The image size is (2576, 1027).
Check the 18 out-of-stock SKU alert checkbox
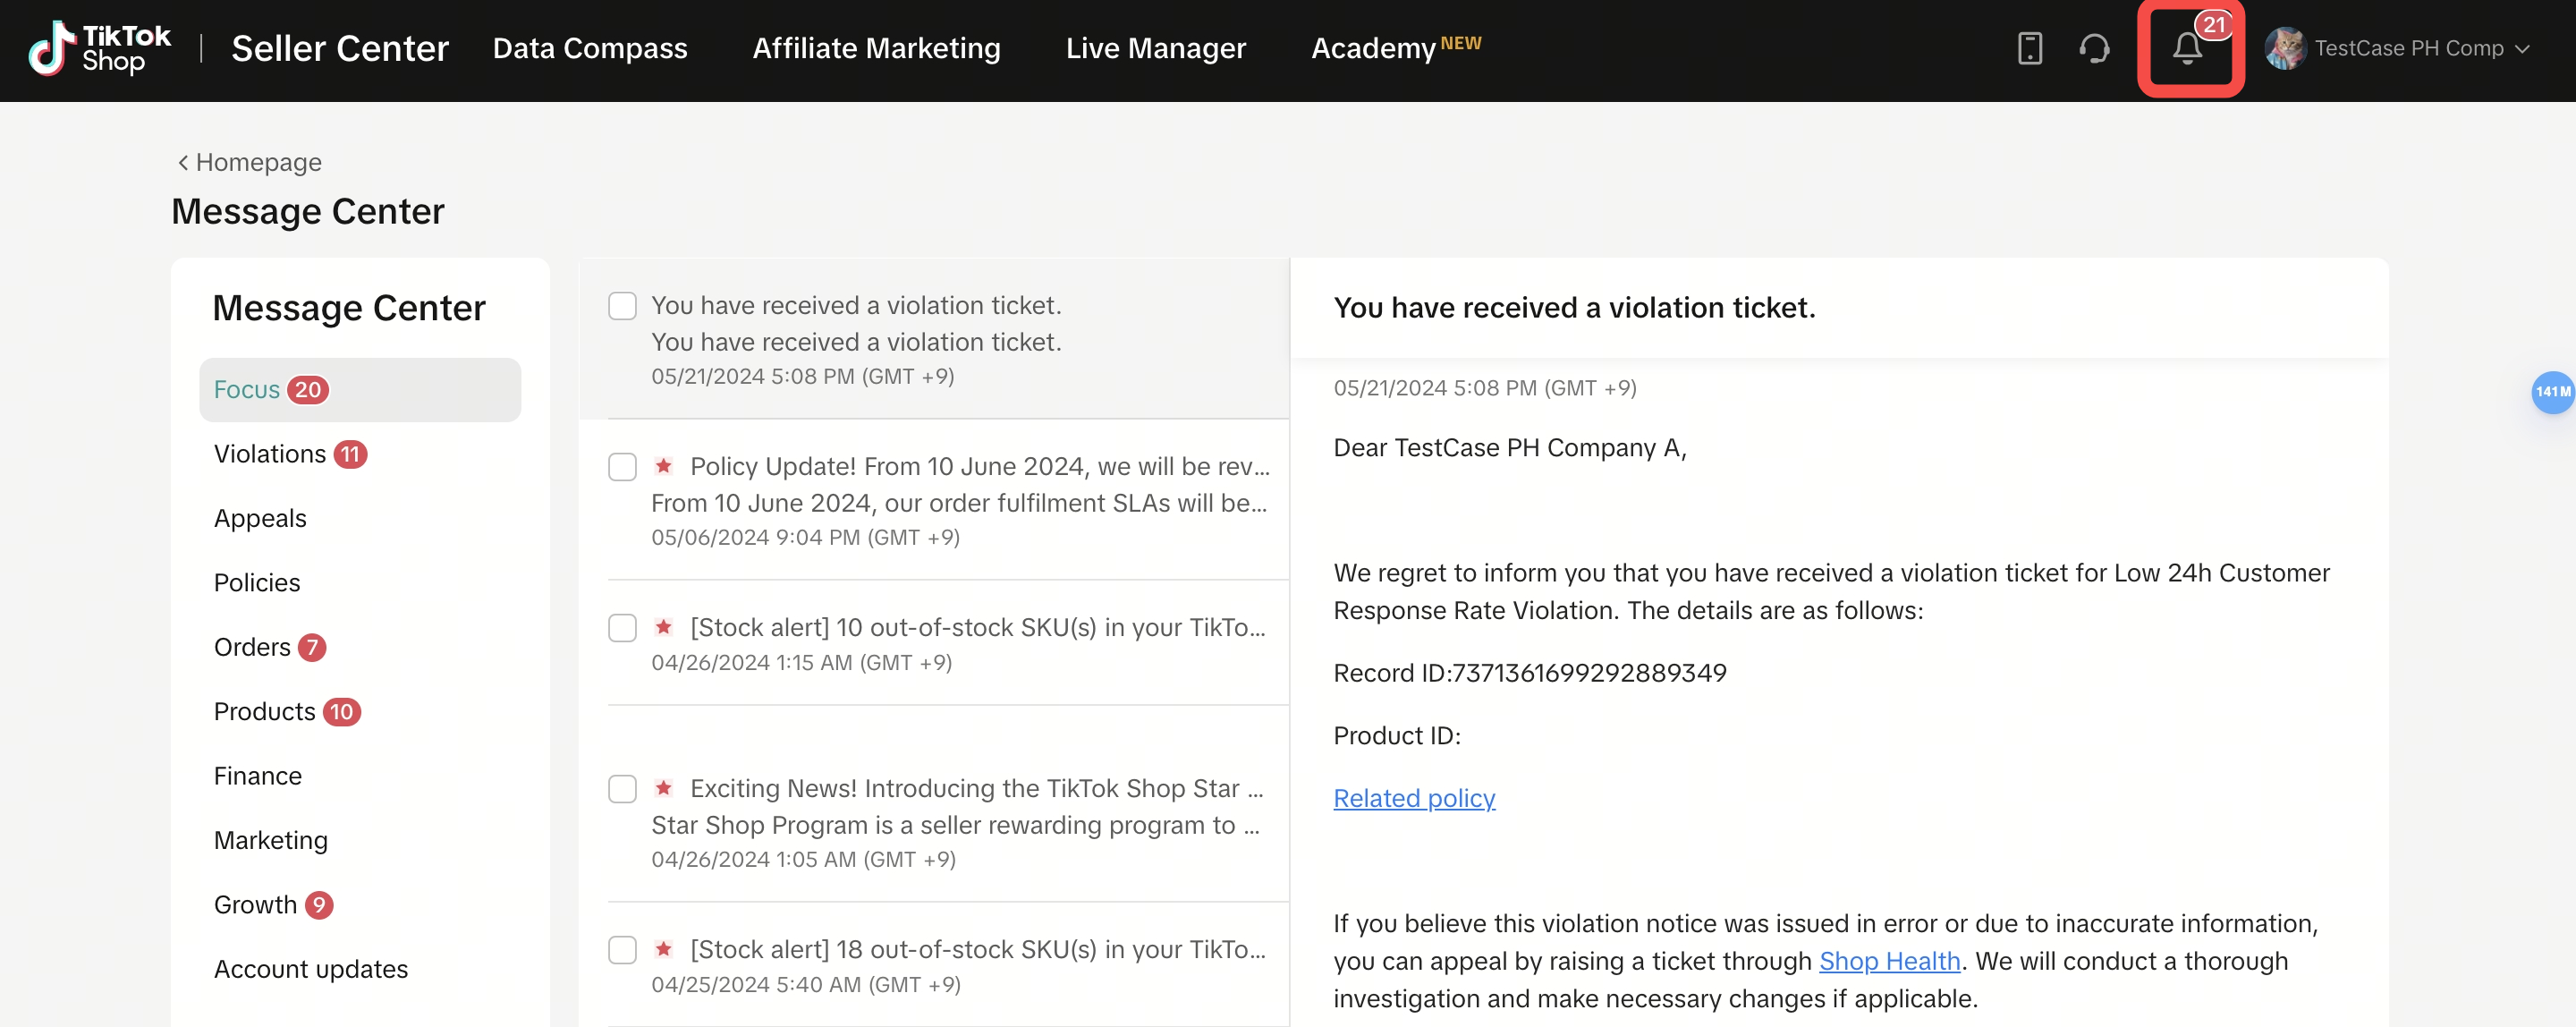622,950
